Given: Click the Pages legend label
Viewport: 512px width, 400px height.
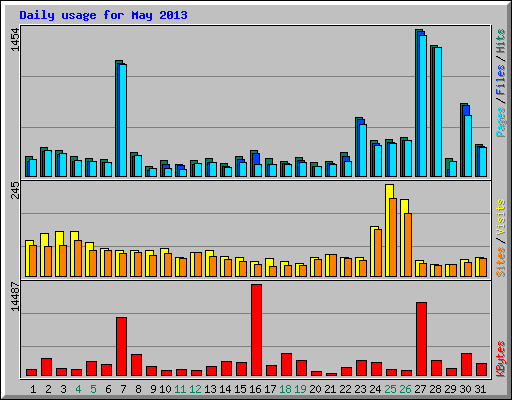Looking at the screenshot, I should coord(500,122).
